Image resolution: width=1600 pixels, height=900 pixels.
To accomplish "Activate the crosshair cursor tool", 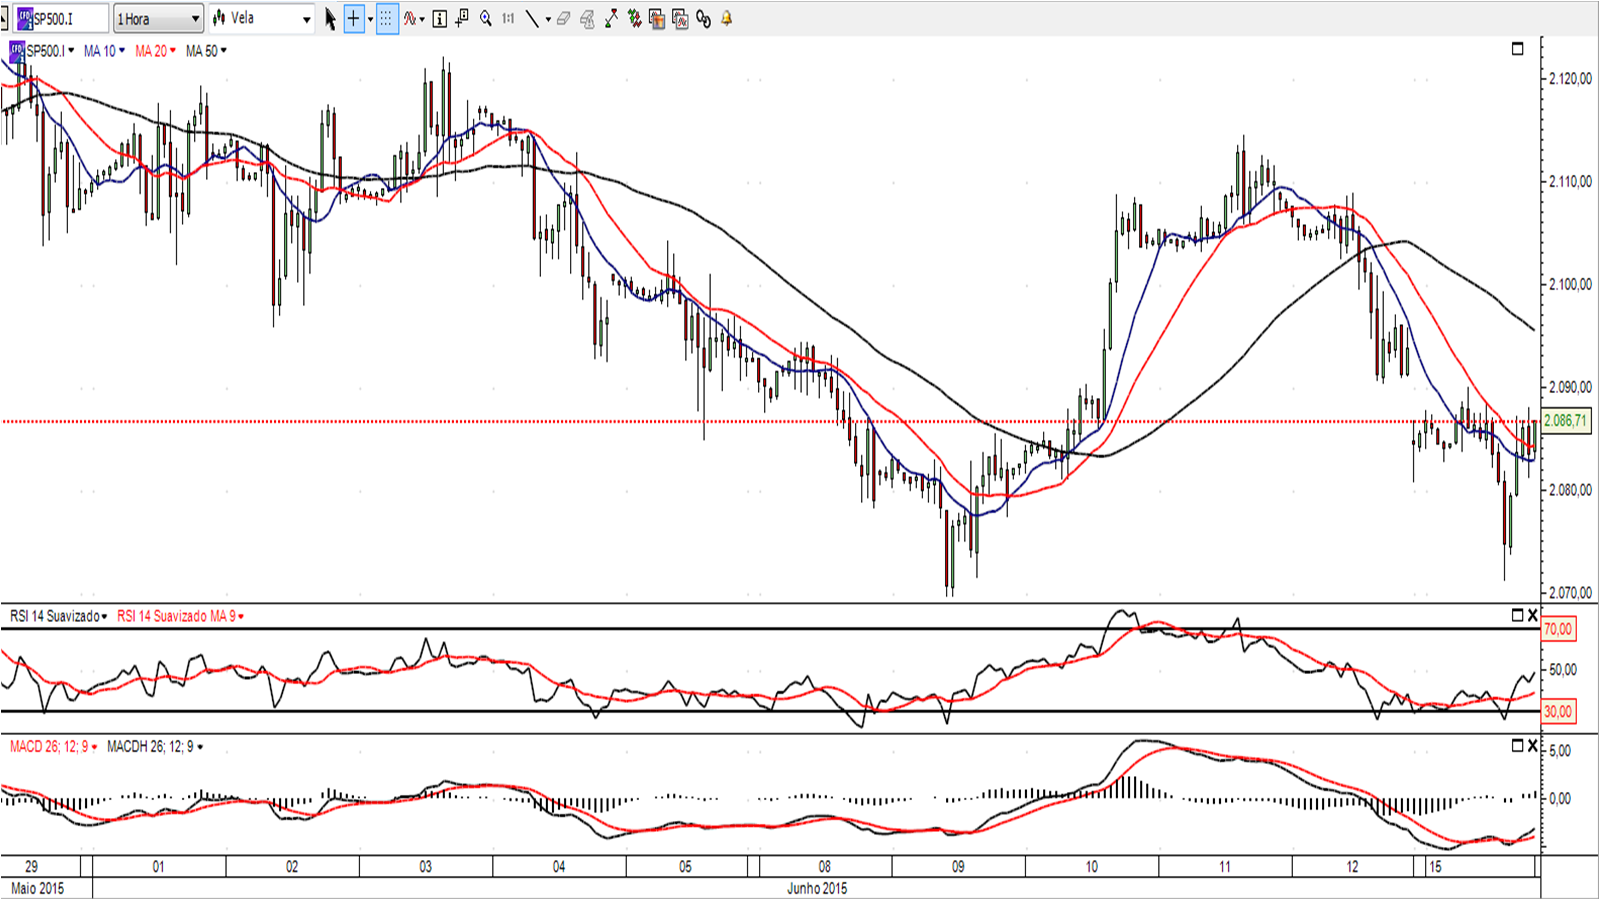I will (x=353, y=19).
